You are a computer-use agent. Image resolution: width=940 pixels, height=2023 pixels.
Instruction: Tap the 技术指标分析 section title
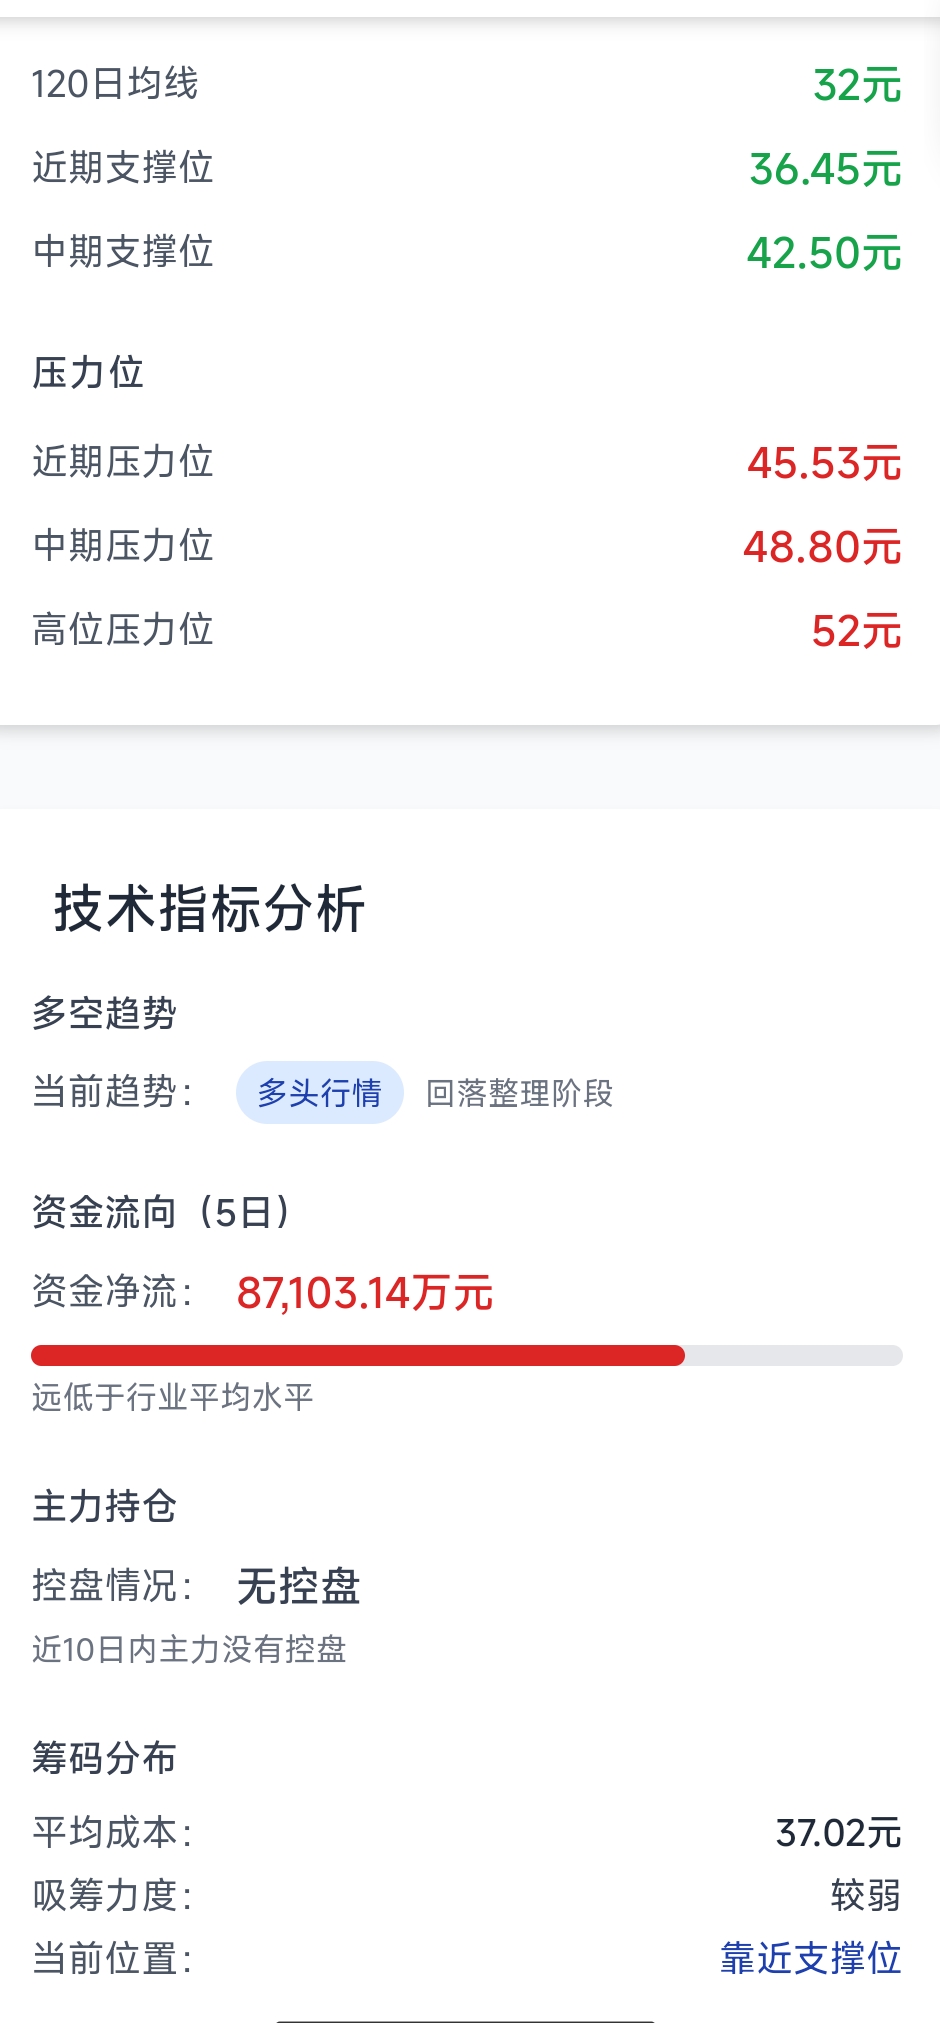210,909
